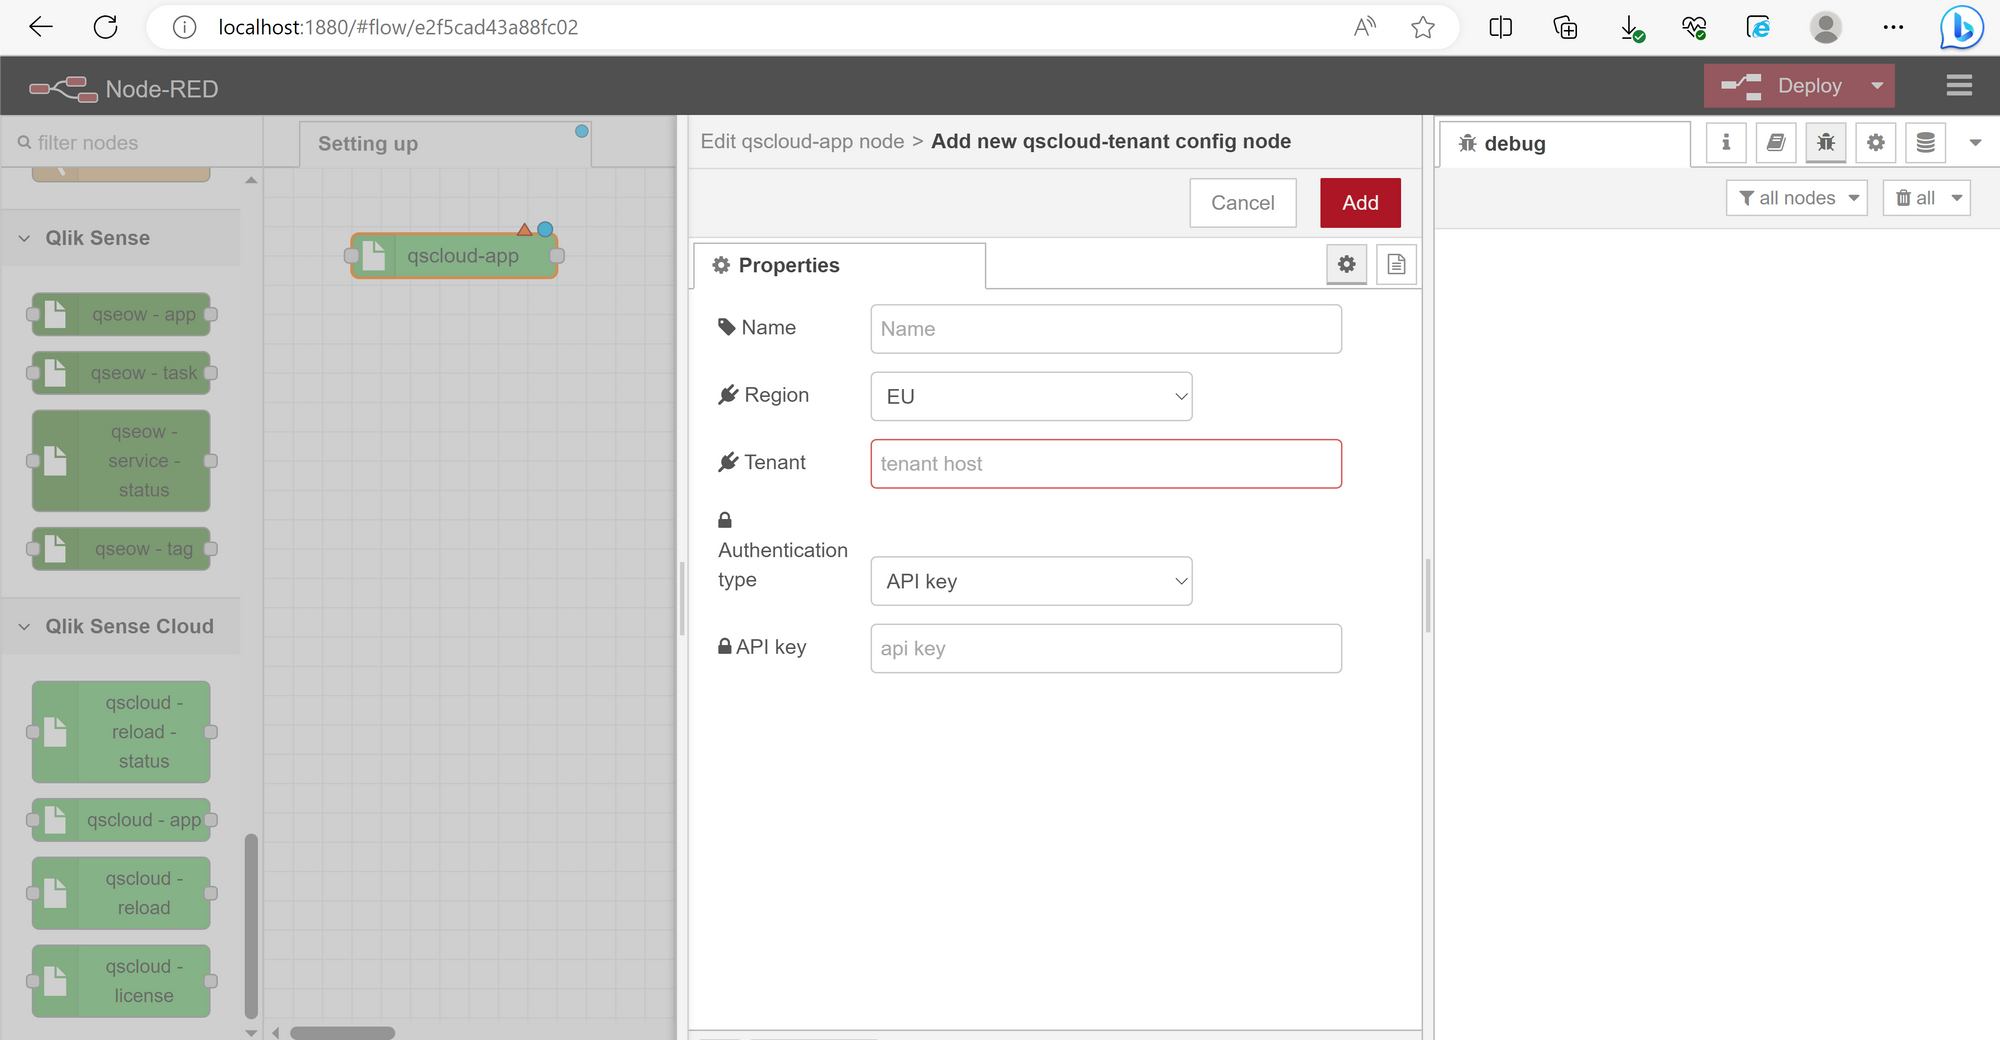2000x1040 pixels.
Task: Focus the Name input field
Action: point(1106,329)
